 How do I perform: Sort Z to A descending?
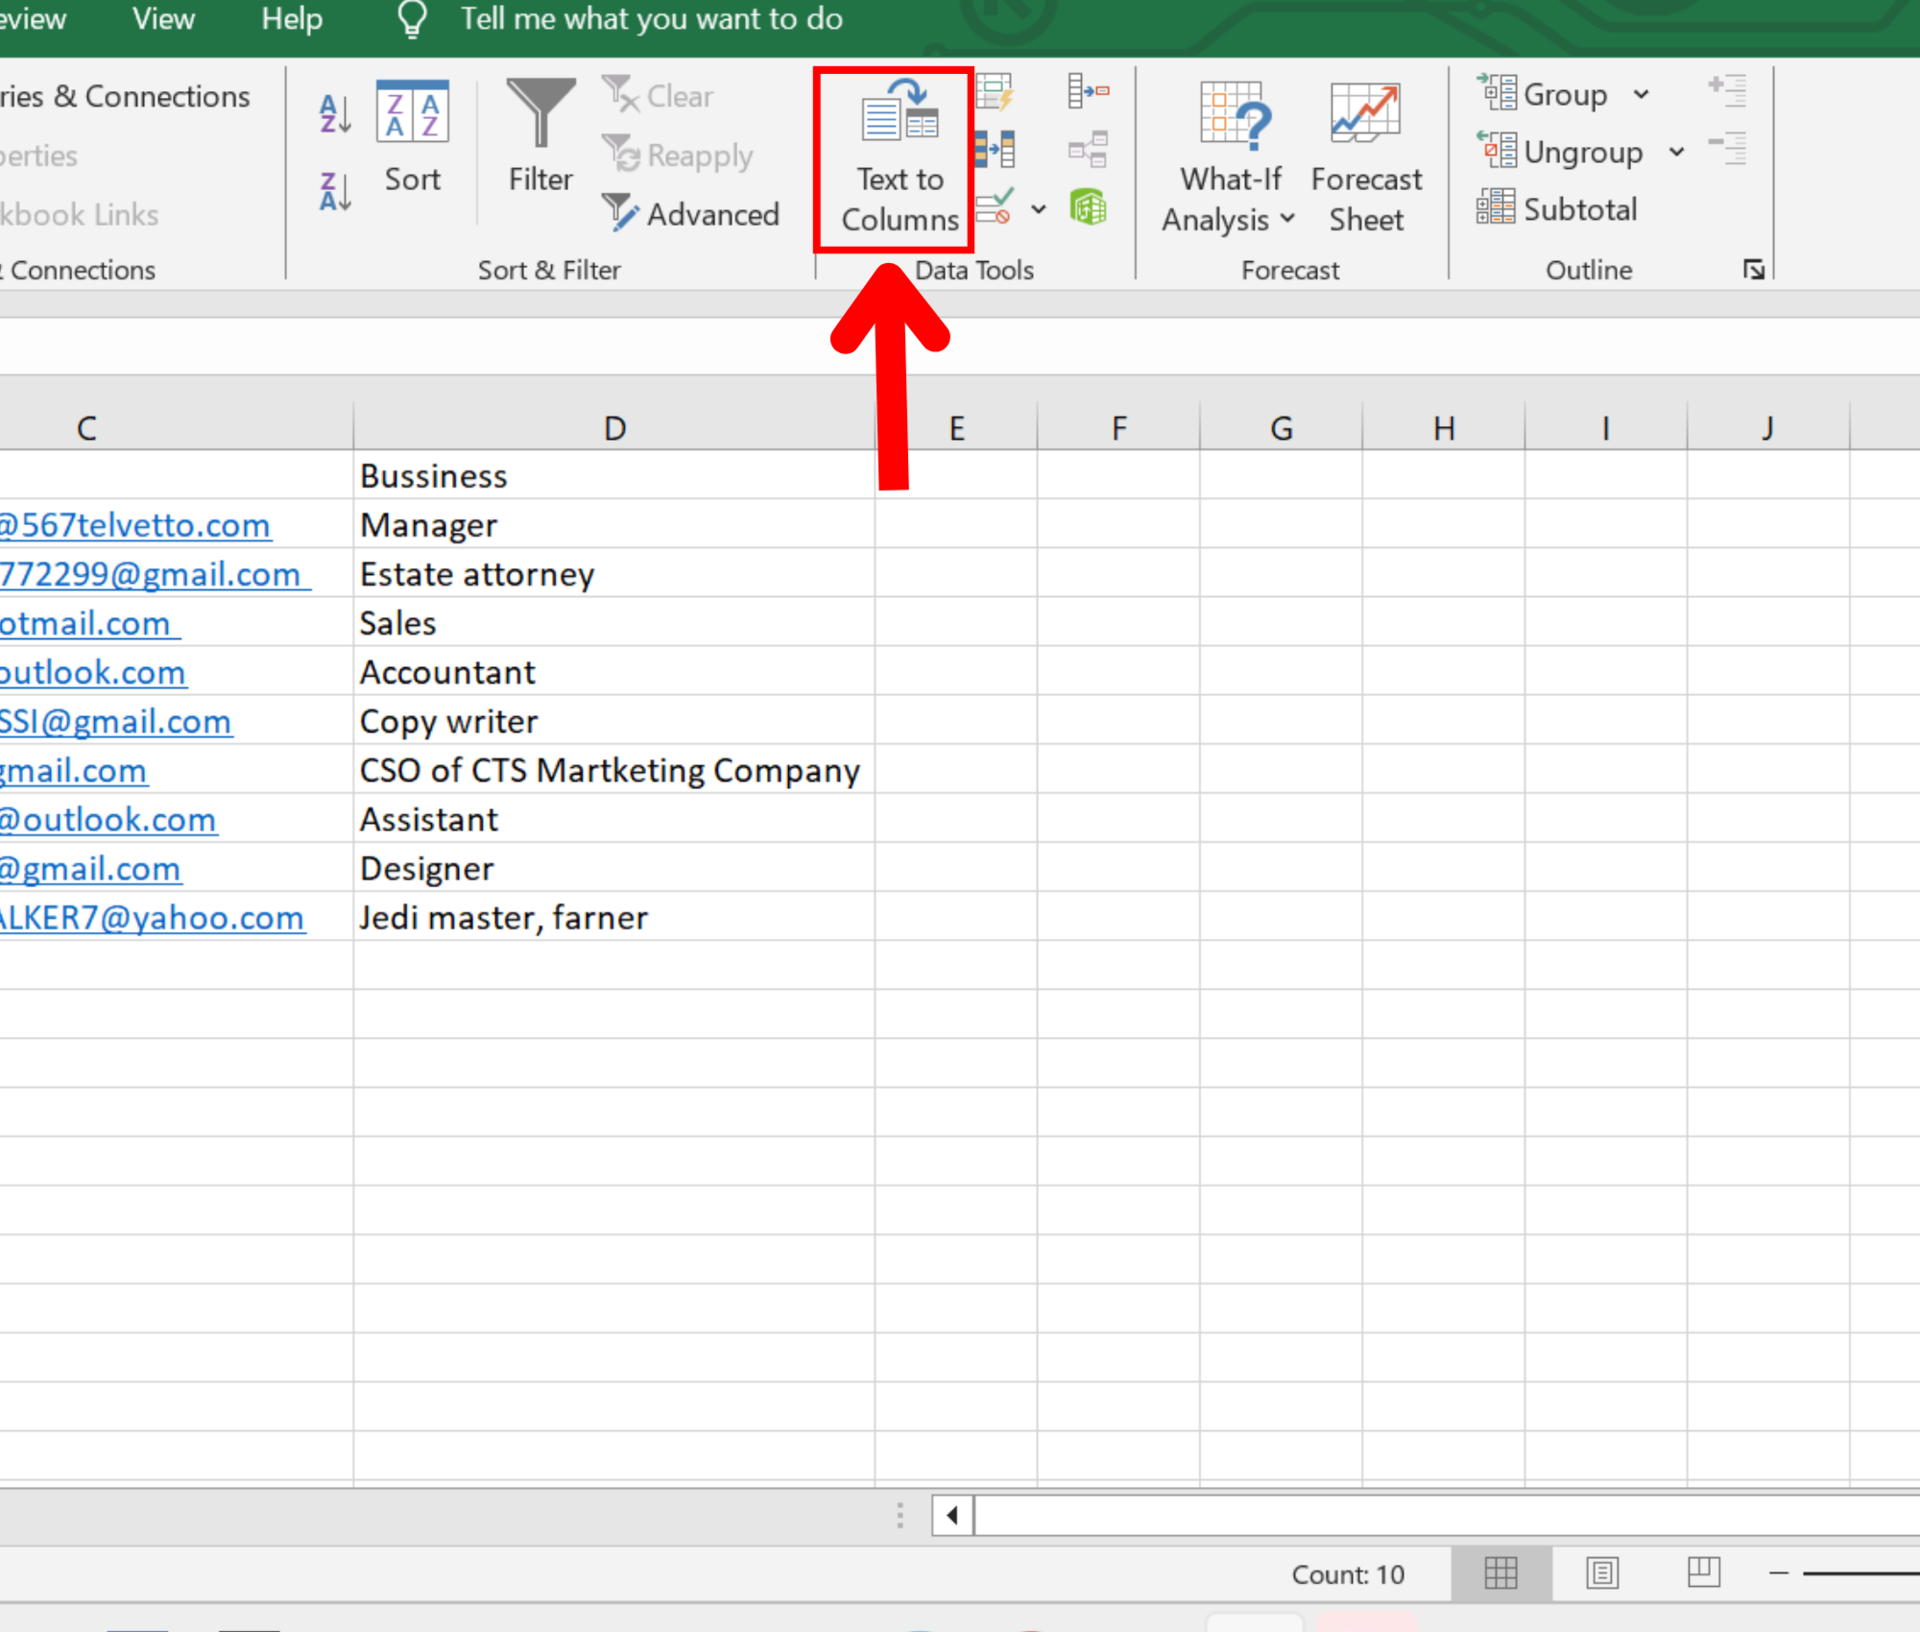pyautogui.click(x=335, y=190)
